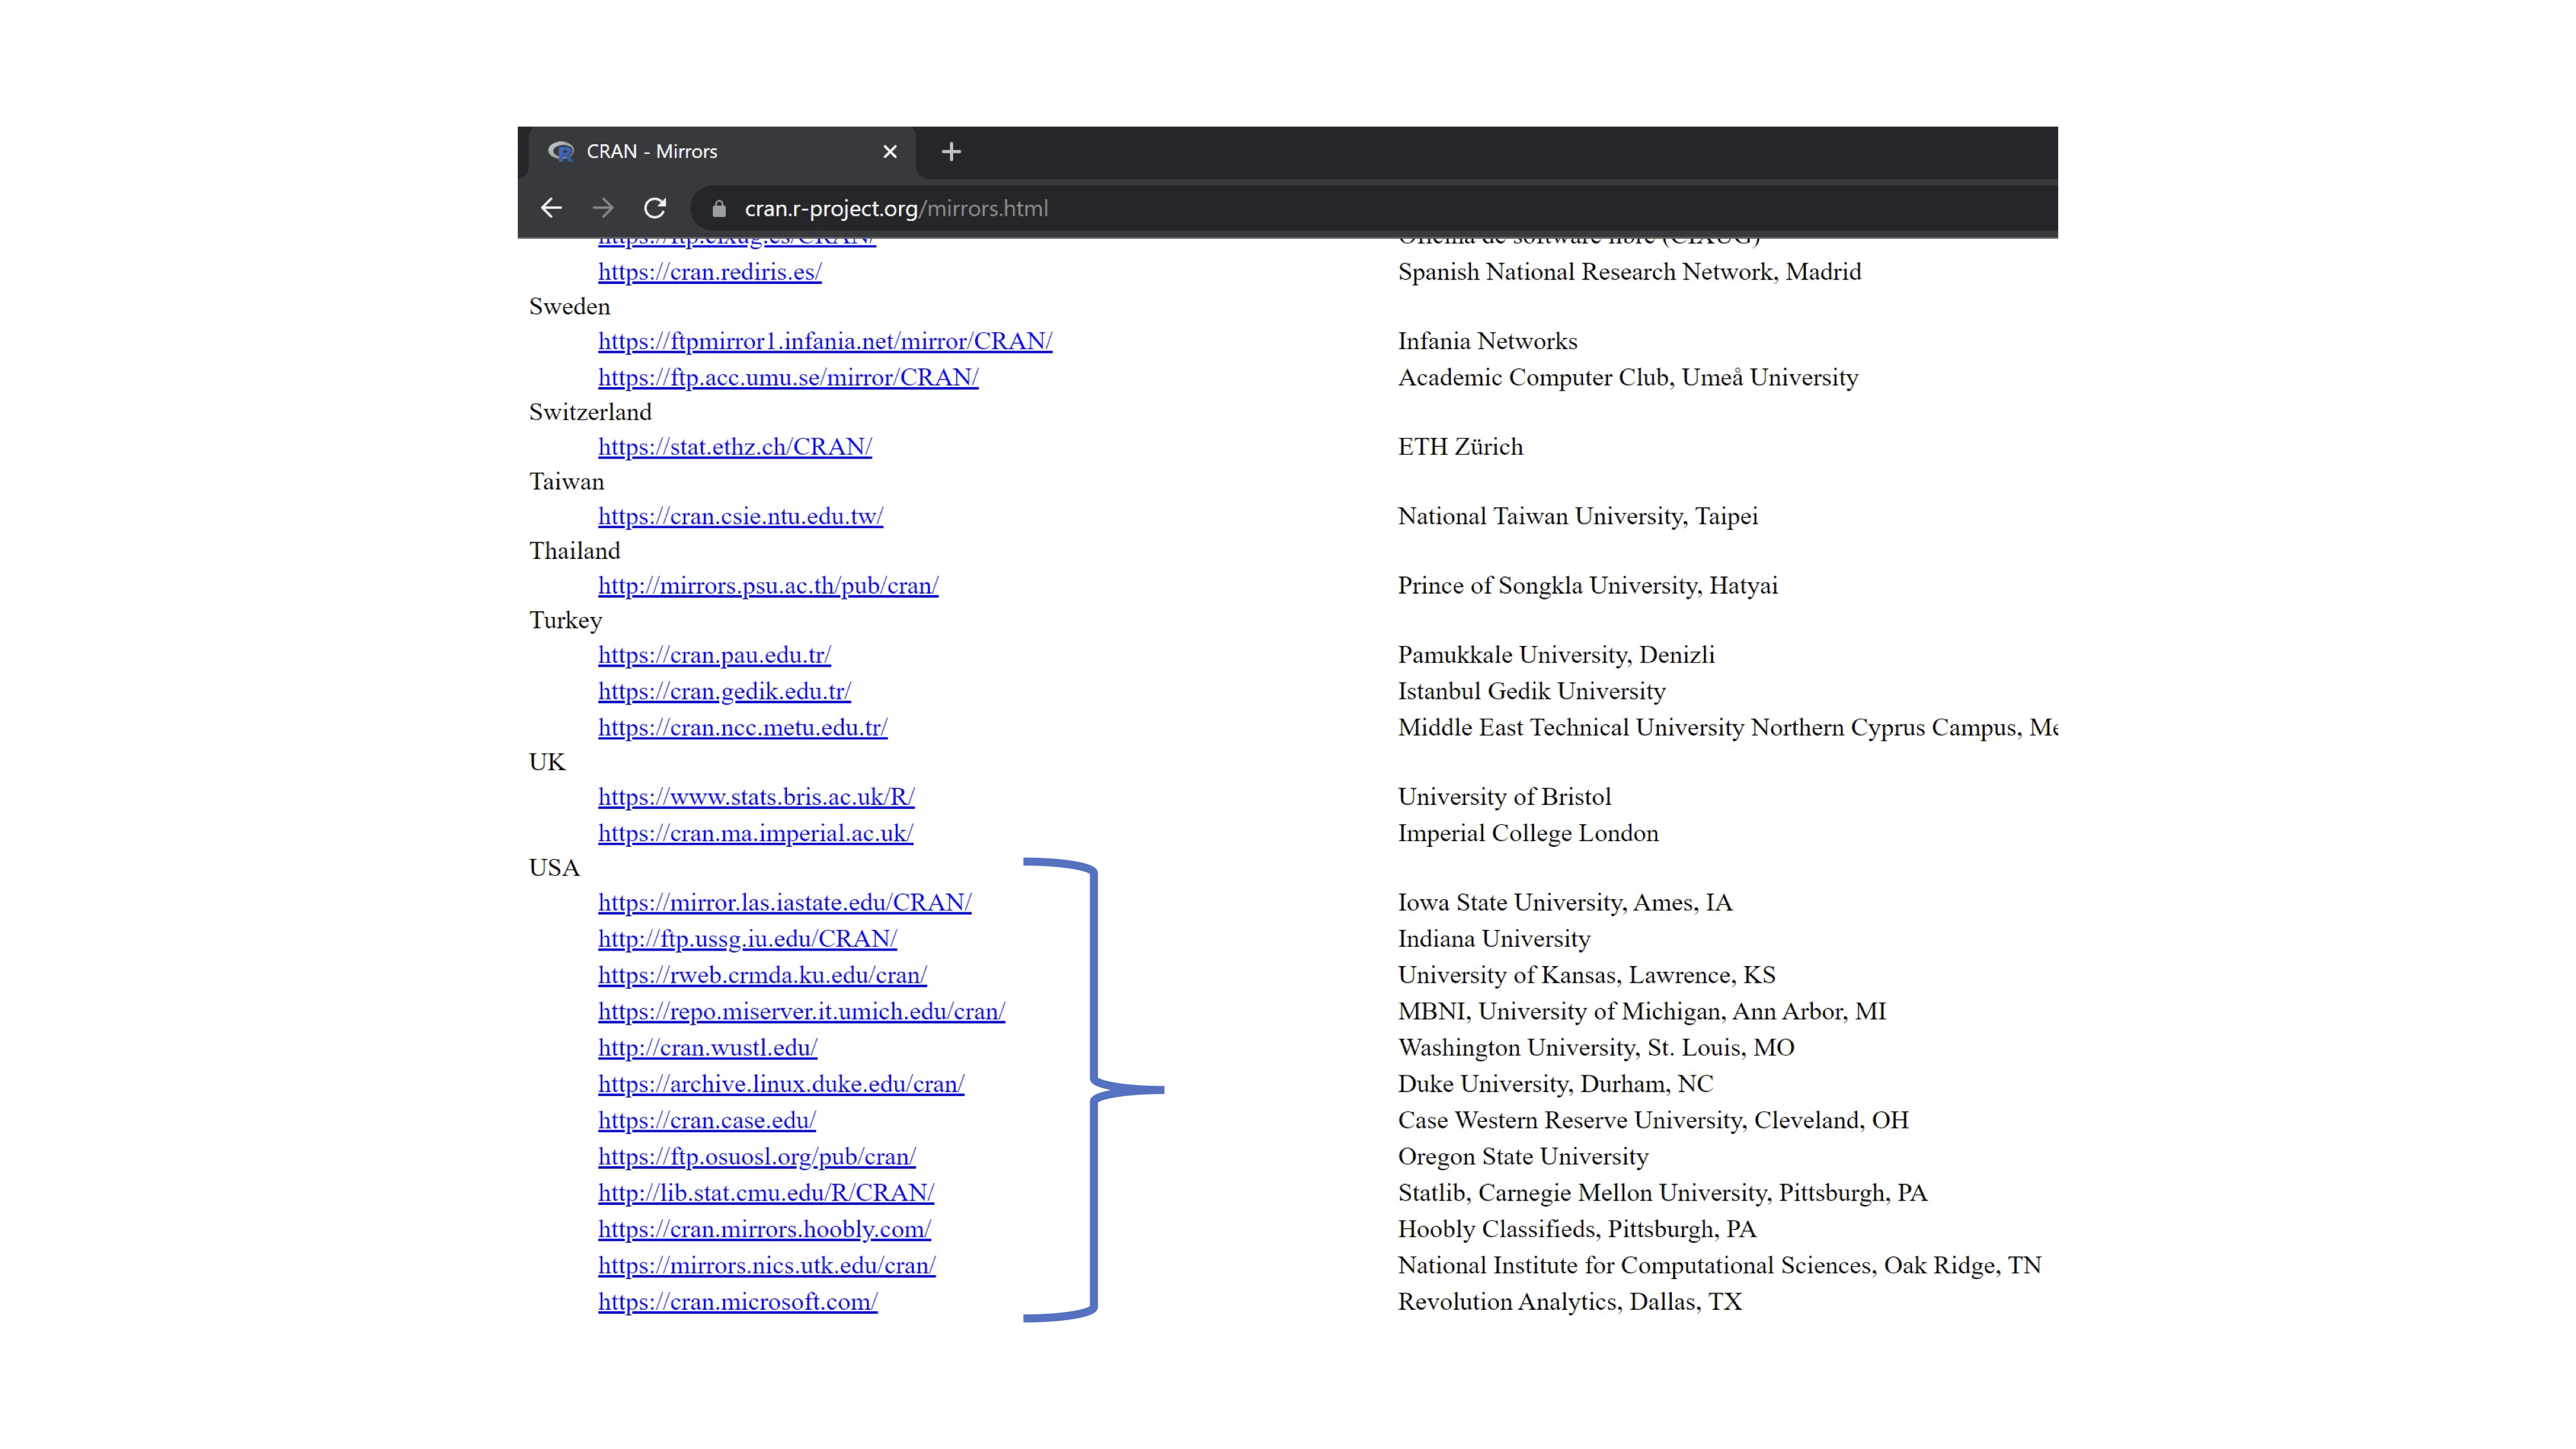Open the ETH Zürich stat.ethz.ch mirror link

pos(734,447)
